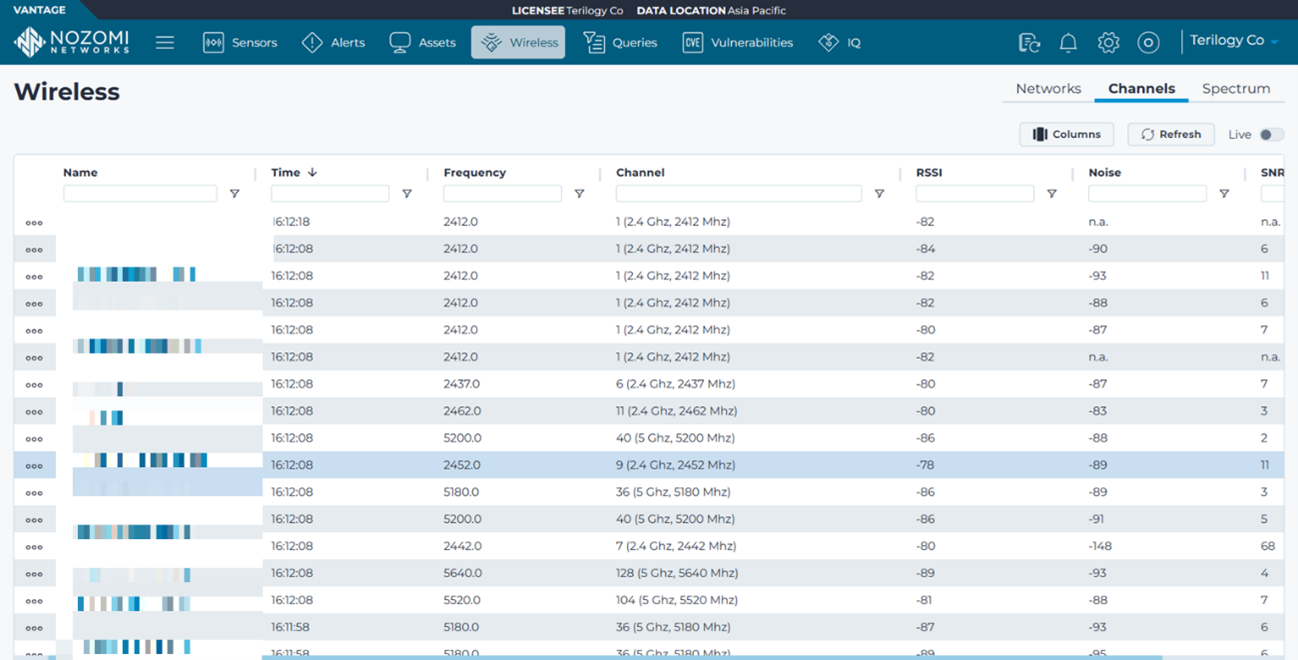Open the Time column filter funnel
Viewport: 1298px width, 660px height.
pos(407,194)
